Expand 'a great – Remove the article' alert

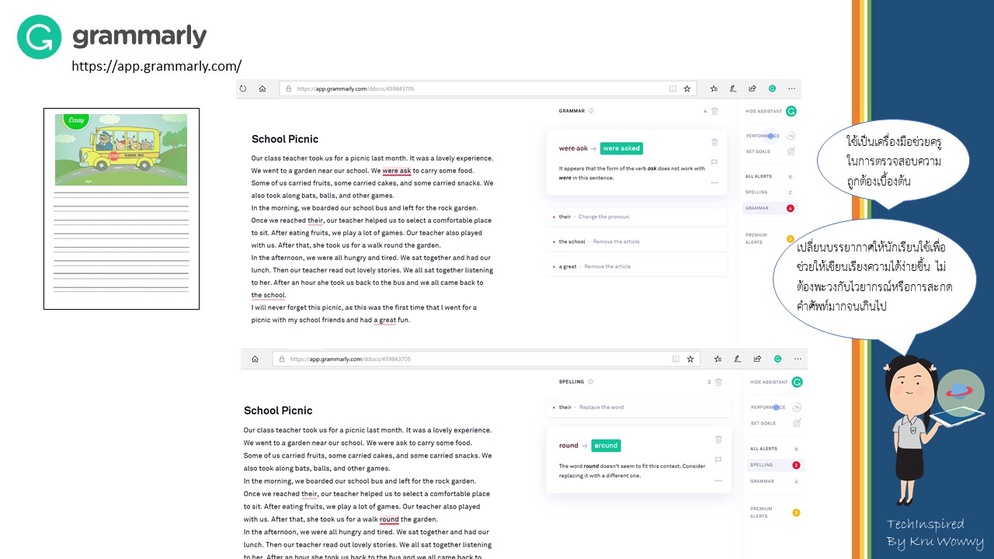point(636,266)
